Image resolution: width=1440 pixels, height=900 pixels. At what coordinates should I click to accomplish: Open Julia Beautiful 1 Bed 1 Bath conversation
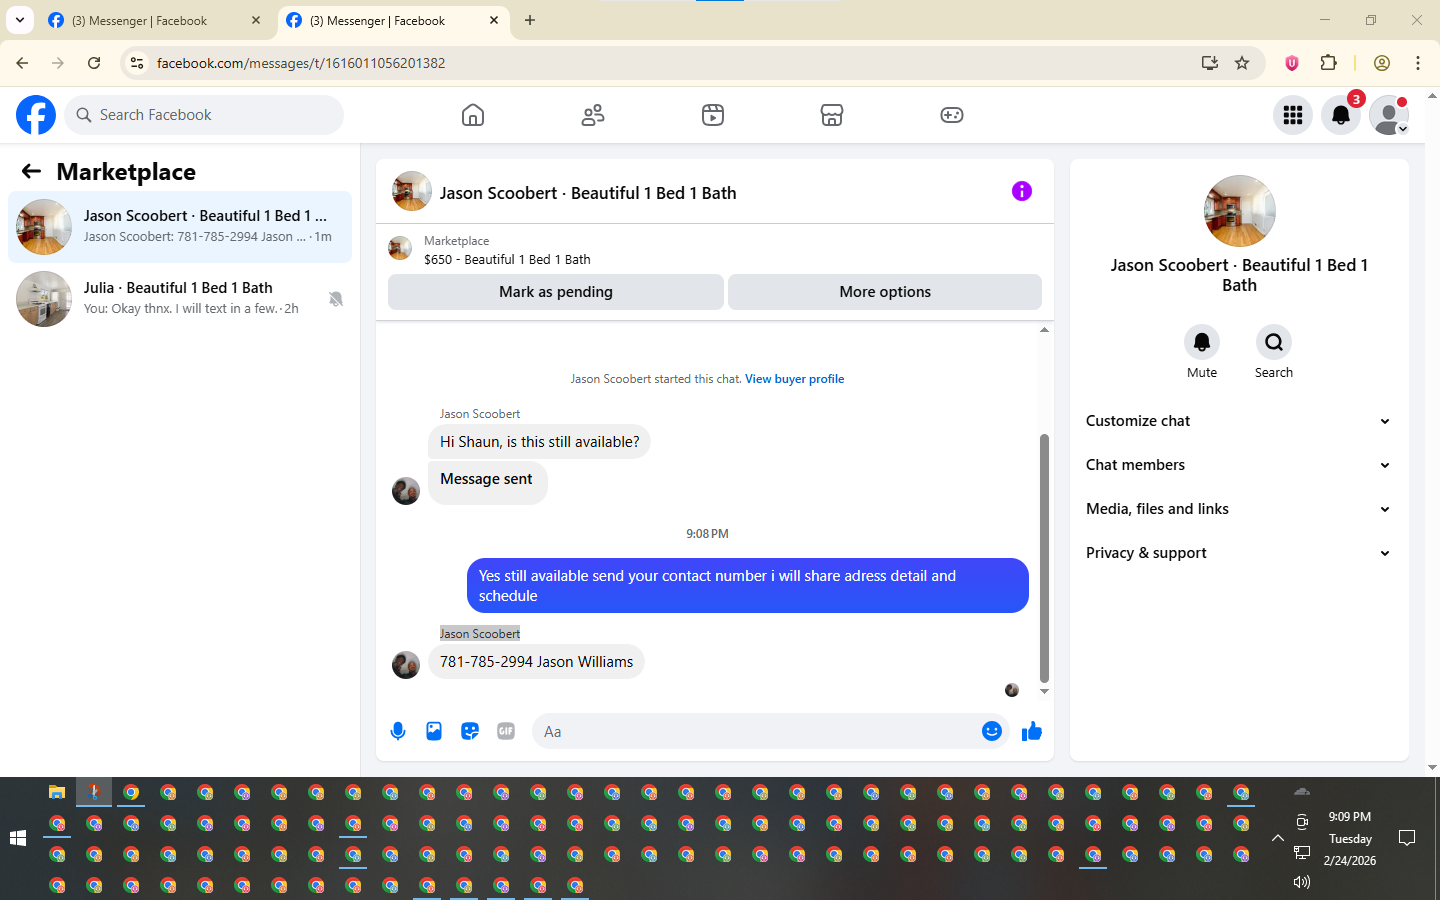(180, 299)
